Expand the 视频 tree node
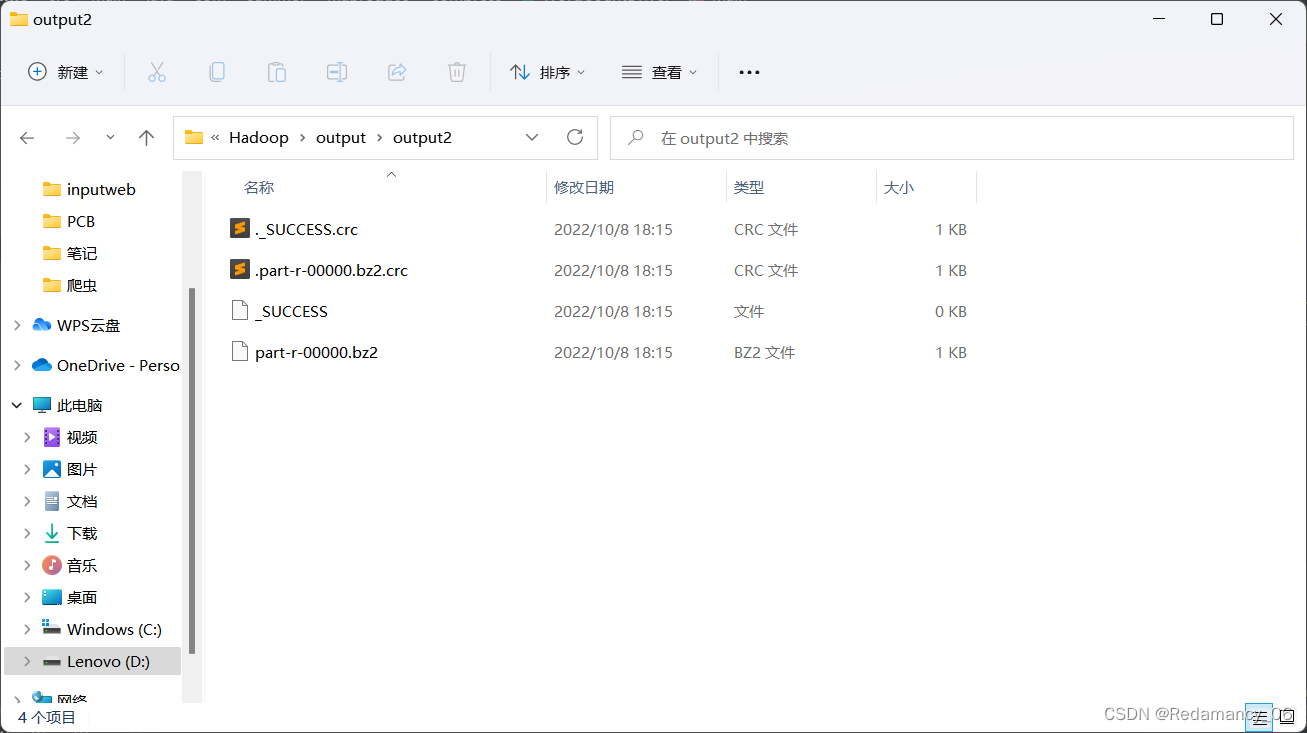Image resolution: width=1307 pixels, height=733 pixels. click(x=28, y=437)
